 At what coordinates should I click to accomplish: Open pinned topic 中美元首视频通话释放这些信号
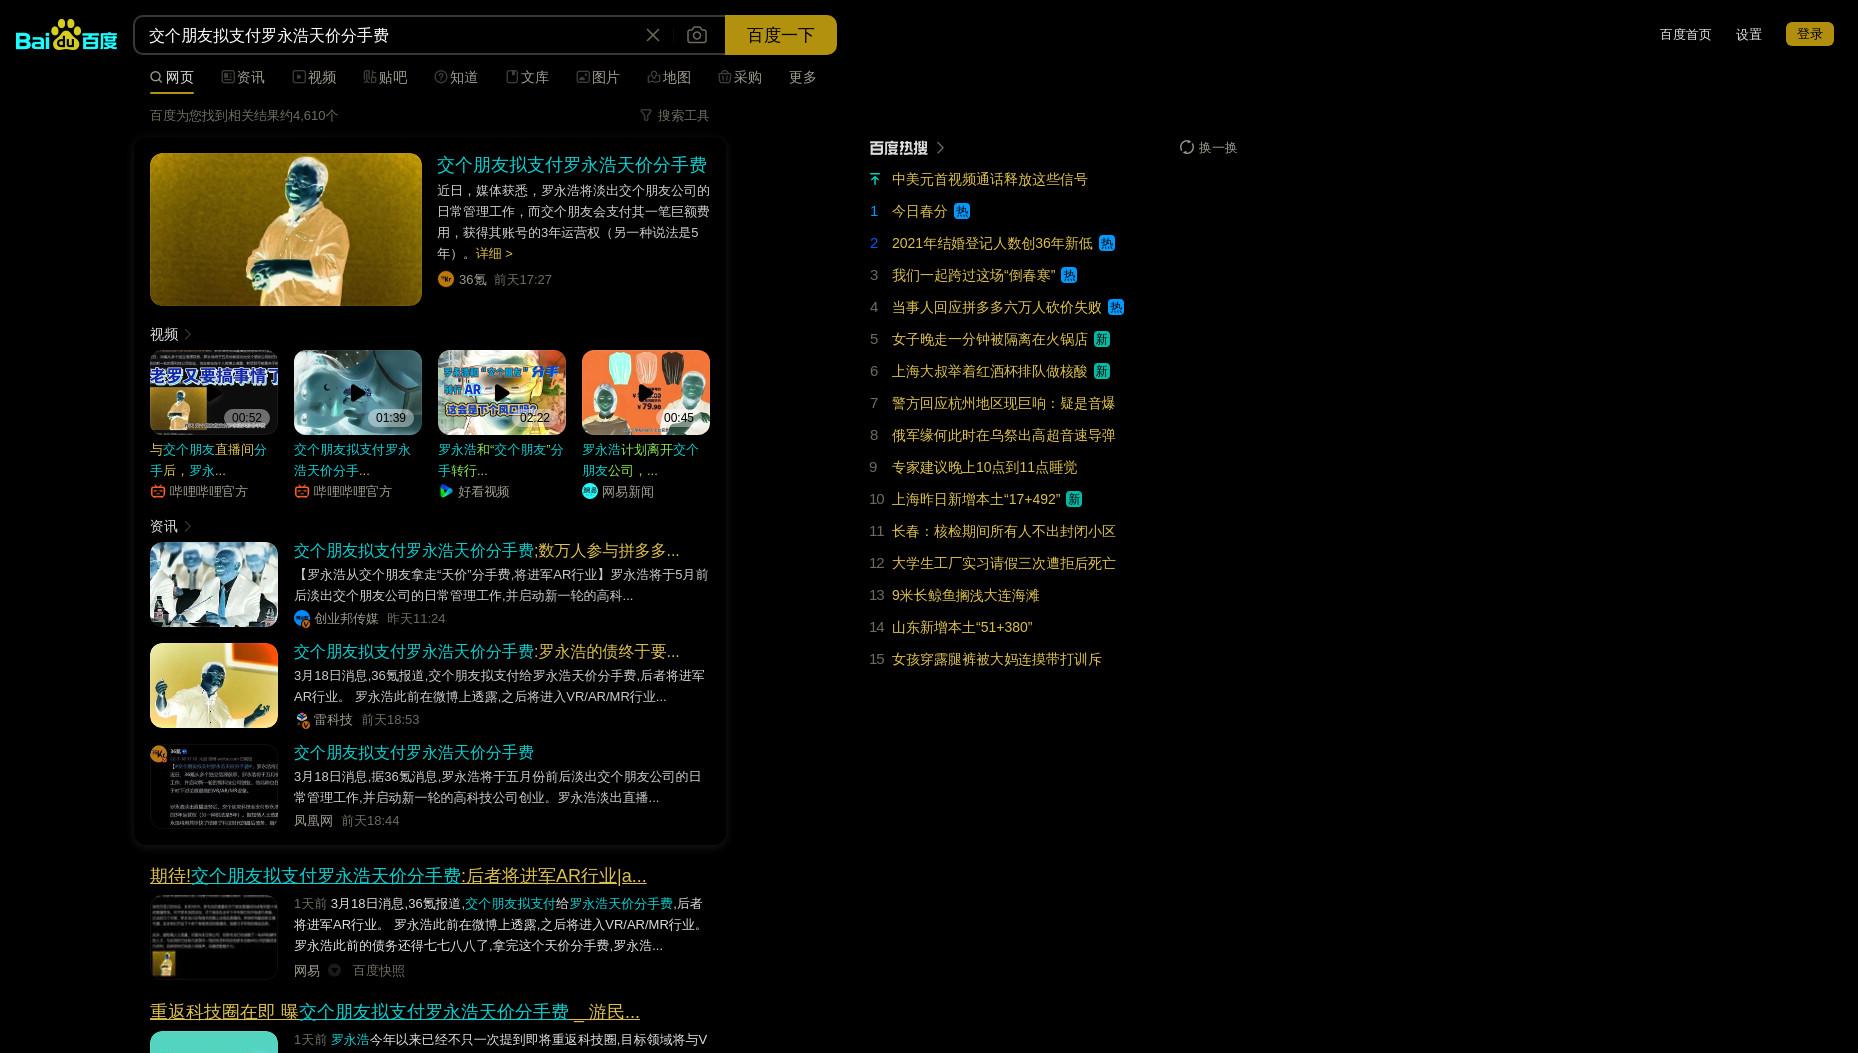(x=990, y=179)
